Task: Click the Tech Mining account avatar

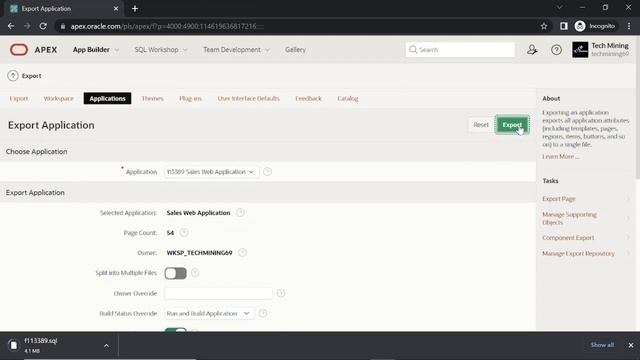Action: coord(580,50)
